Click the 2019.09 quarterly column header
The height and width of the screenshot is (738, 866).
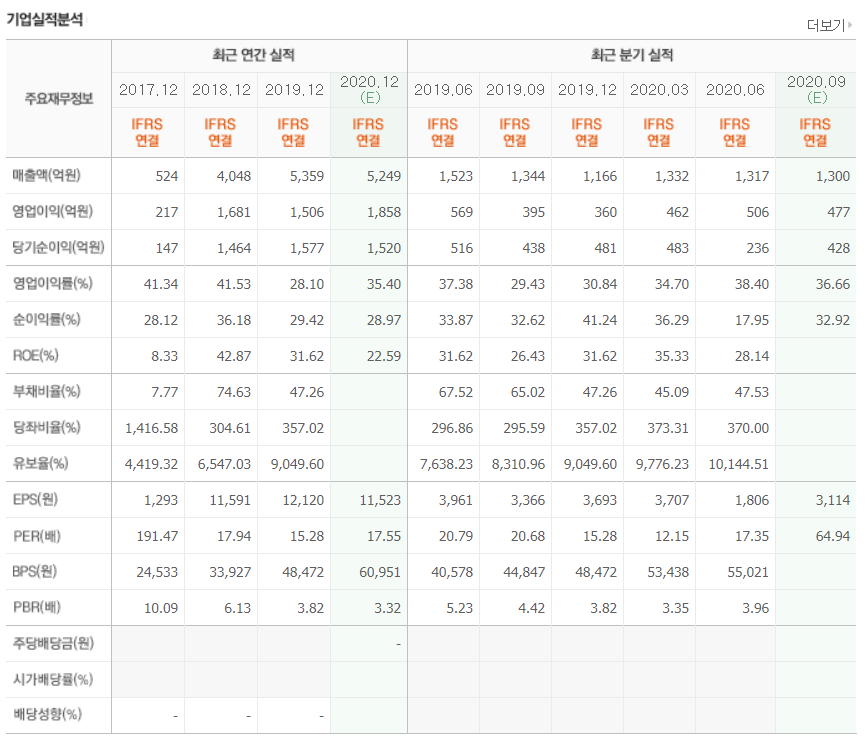[x=515, y=89]
